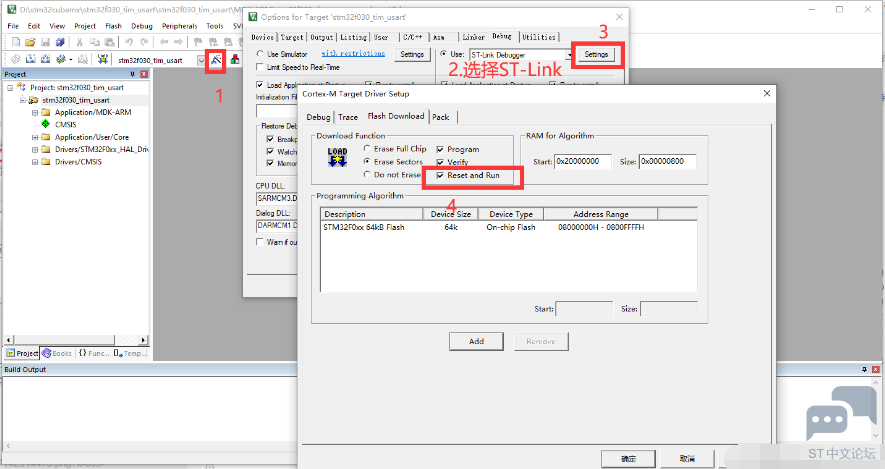This screenshot has width=885, height=469.
Task: Select Use Simulator radio button
Action: point(260,54)
